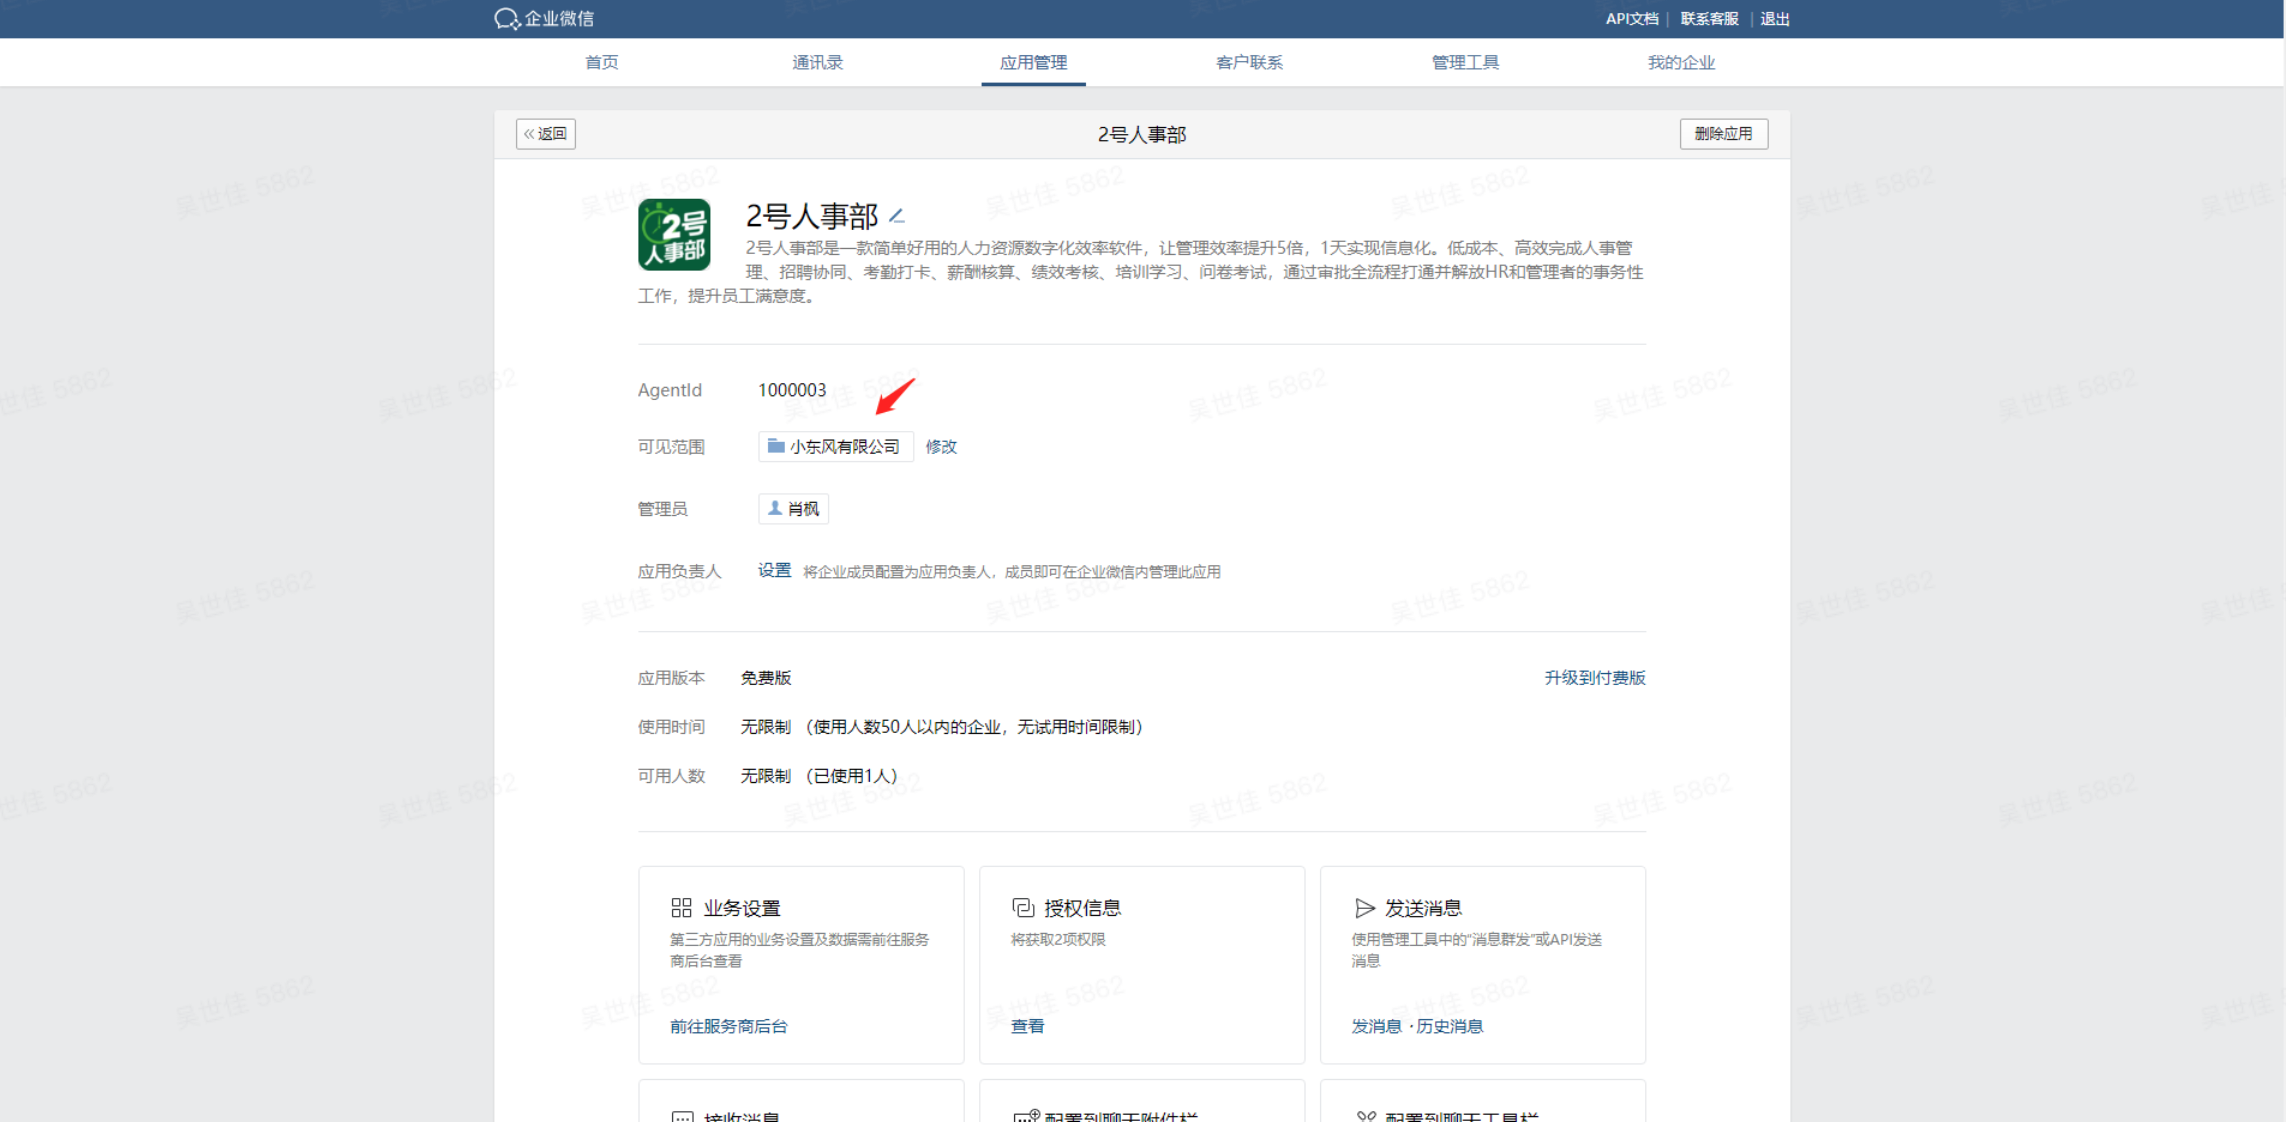Click the pencil edit icon beside 2号人事部

[897, 215]
